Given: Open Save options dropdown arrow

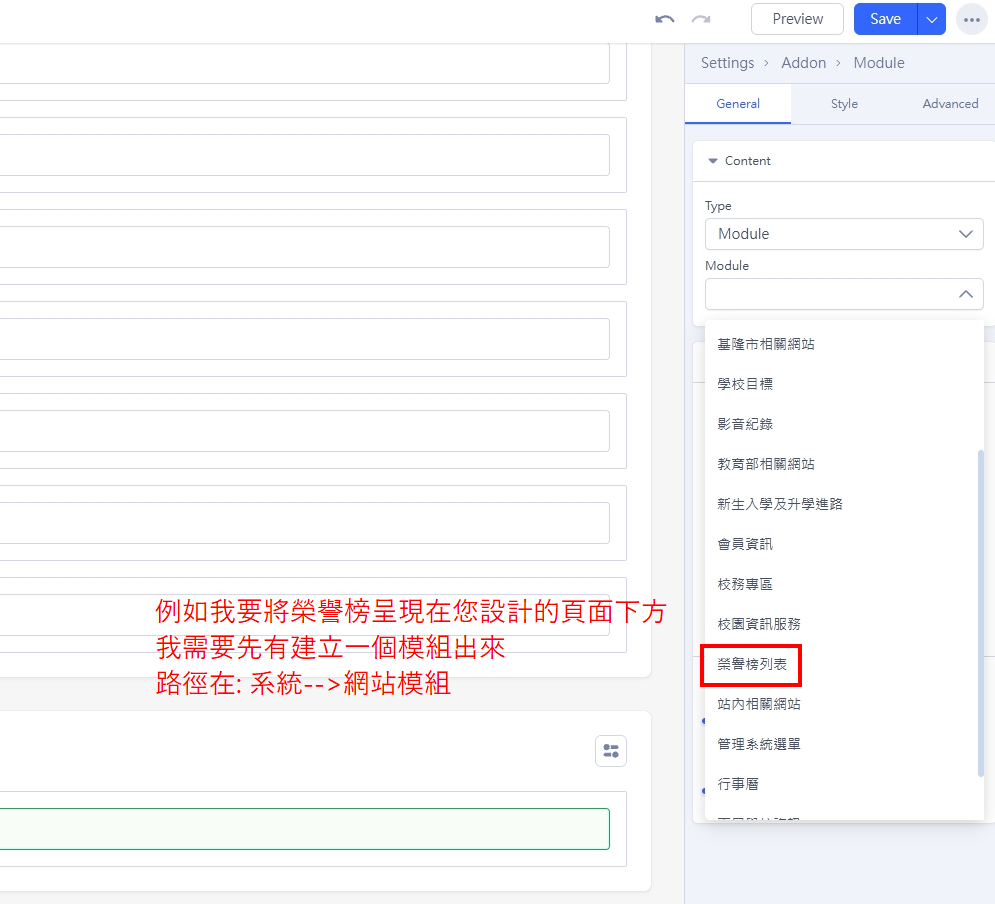Looking at the screenshot, I should pos(931,19).
